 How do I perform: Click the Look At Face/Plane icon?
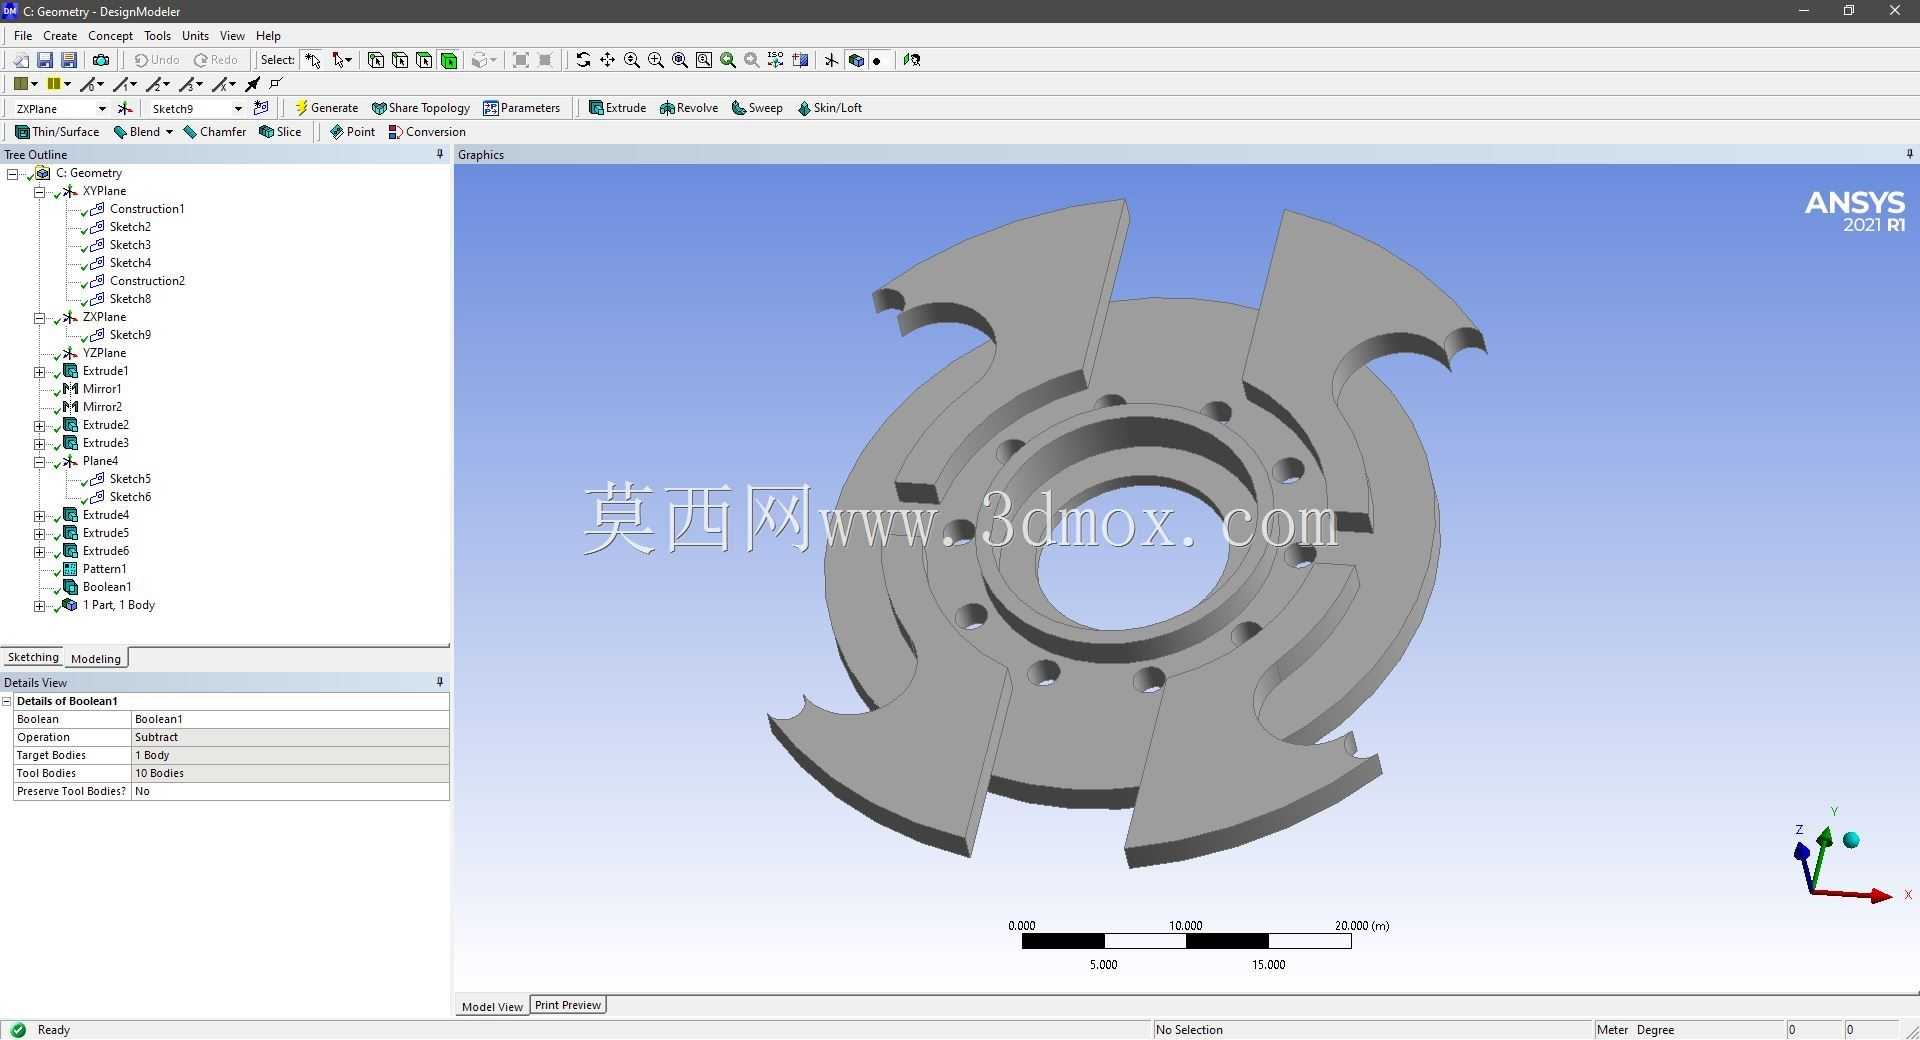coord(912,60)
